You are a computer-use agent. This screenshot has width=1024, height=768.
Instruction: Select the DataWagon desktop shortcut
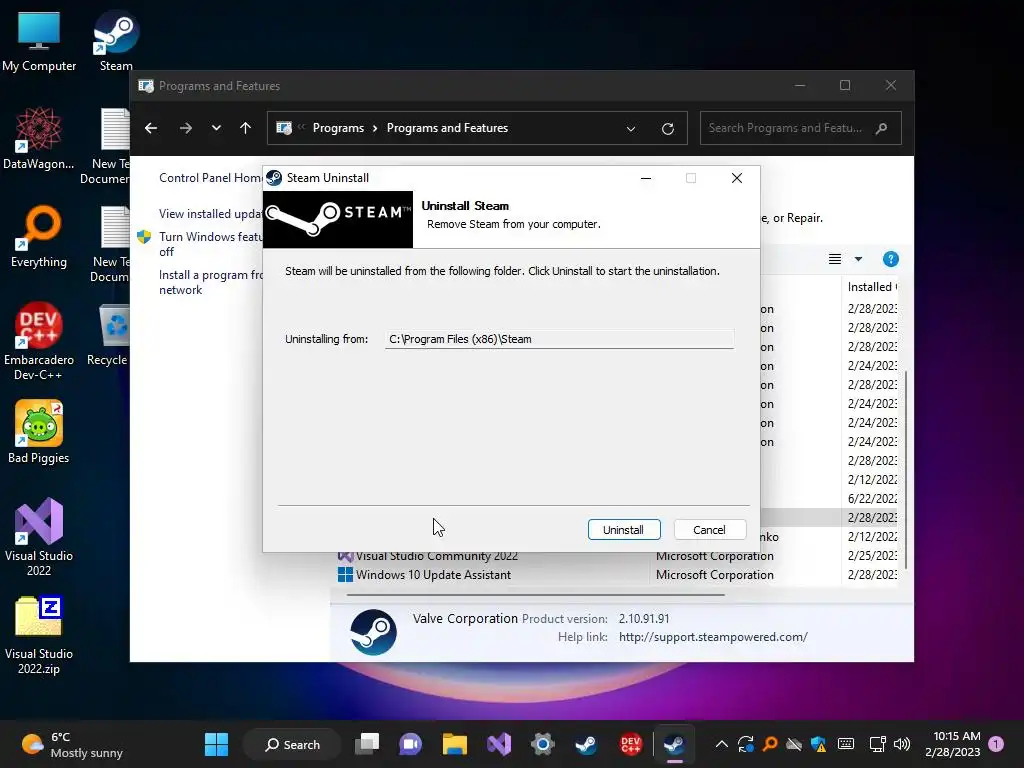(x=39, y=138)
